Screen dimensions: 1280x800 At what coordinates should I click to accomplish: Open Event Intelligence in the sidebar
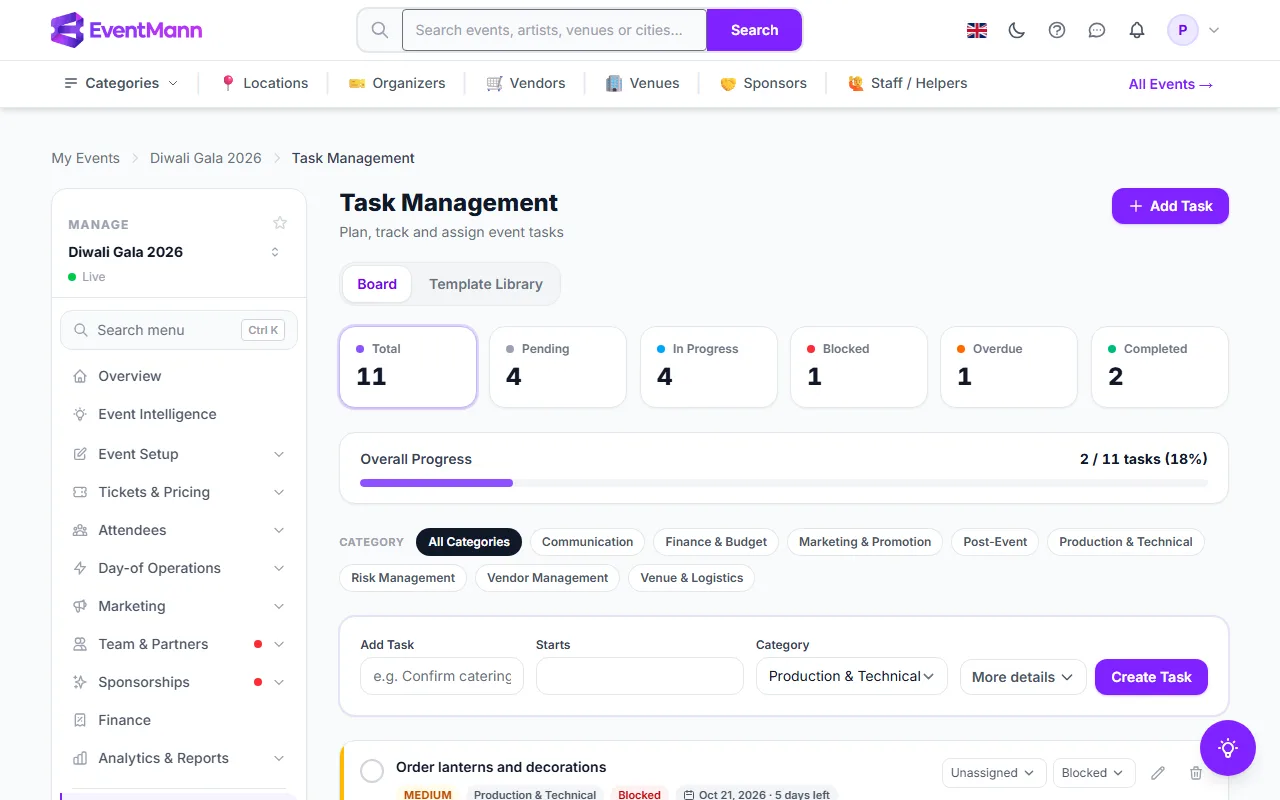[179, 414]
